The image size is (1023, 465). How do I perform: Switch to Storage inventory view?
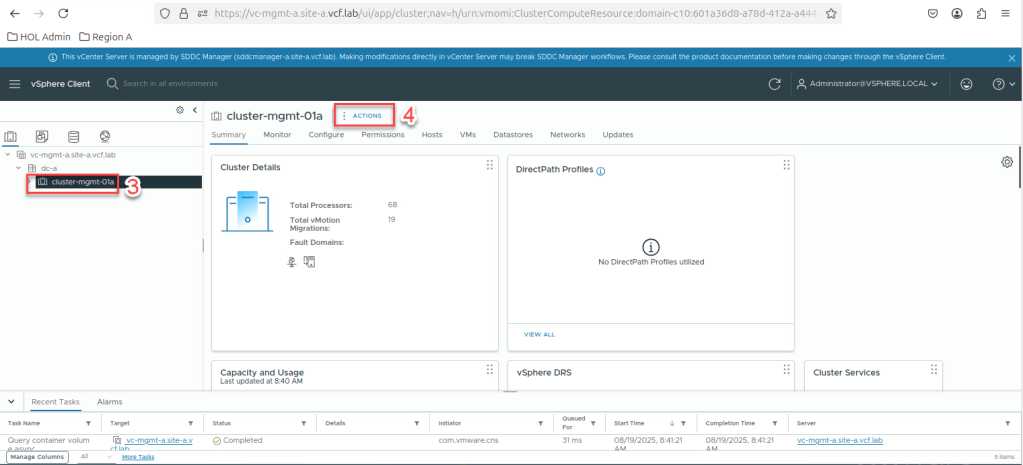point(74,137)
